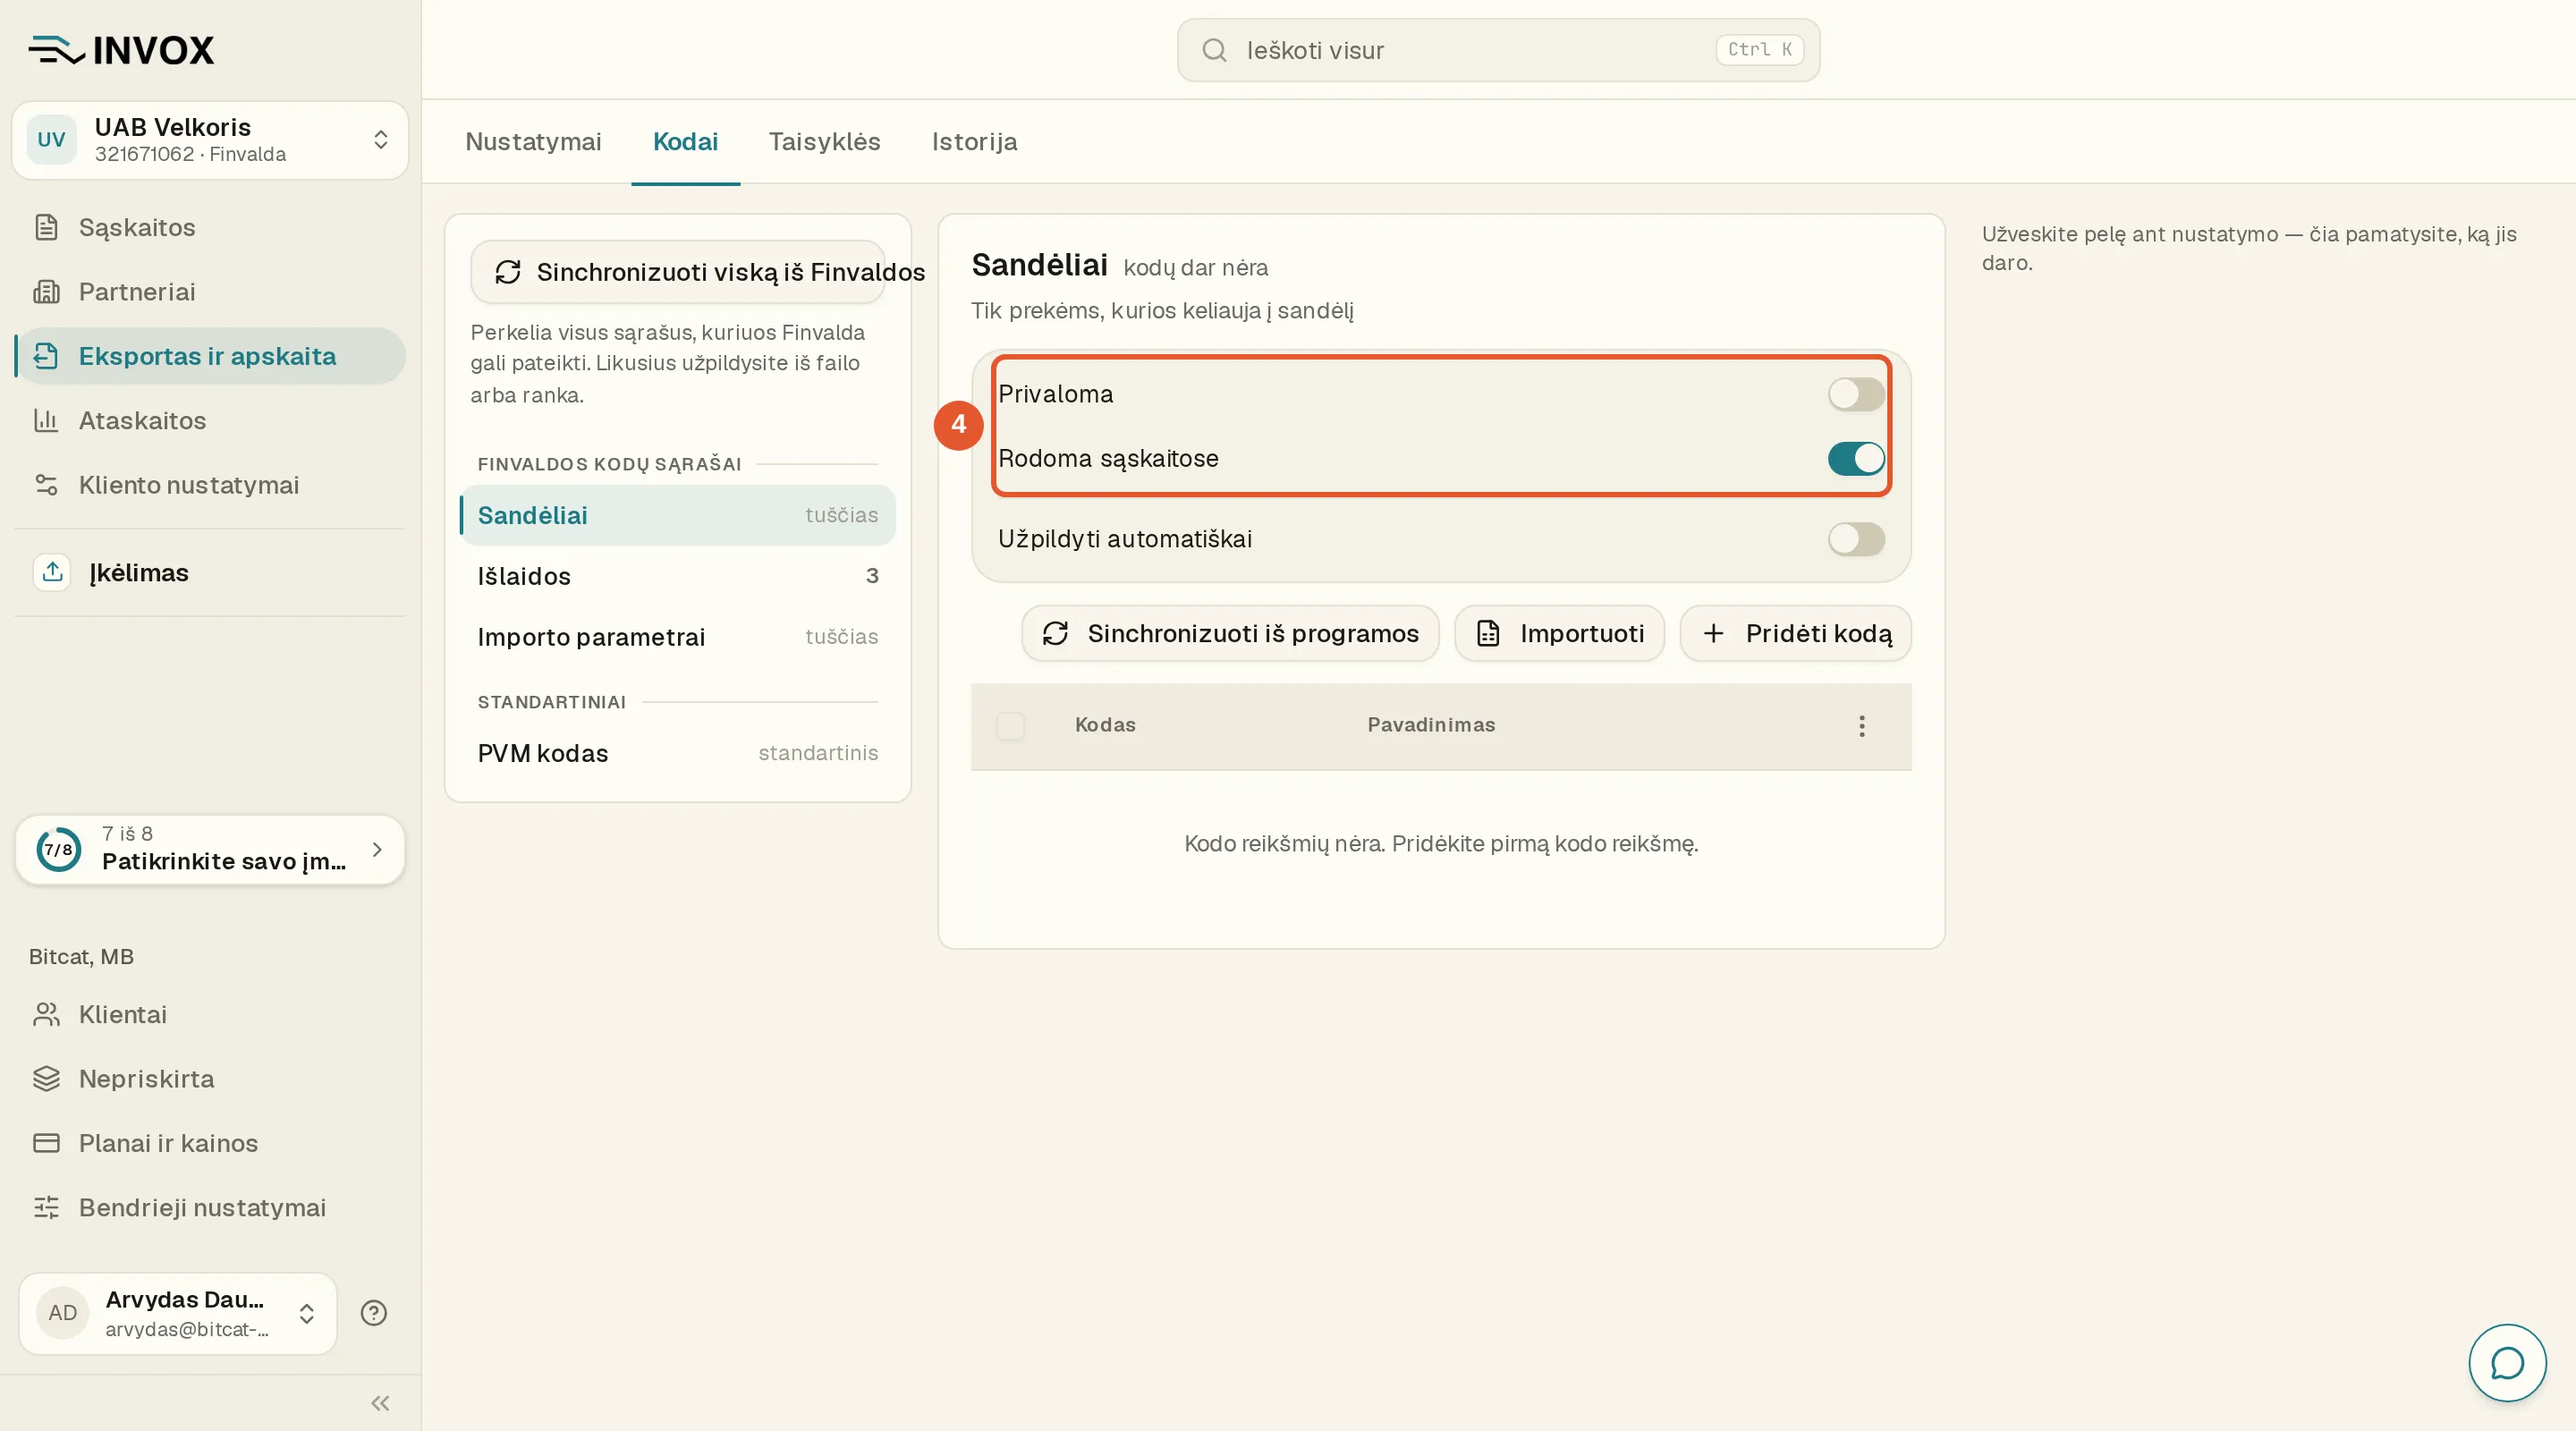Screen dimensions: 2576x1431
Task: Switch to the Nustatymai tab
Action: click(533, 142)
